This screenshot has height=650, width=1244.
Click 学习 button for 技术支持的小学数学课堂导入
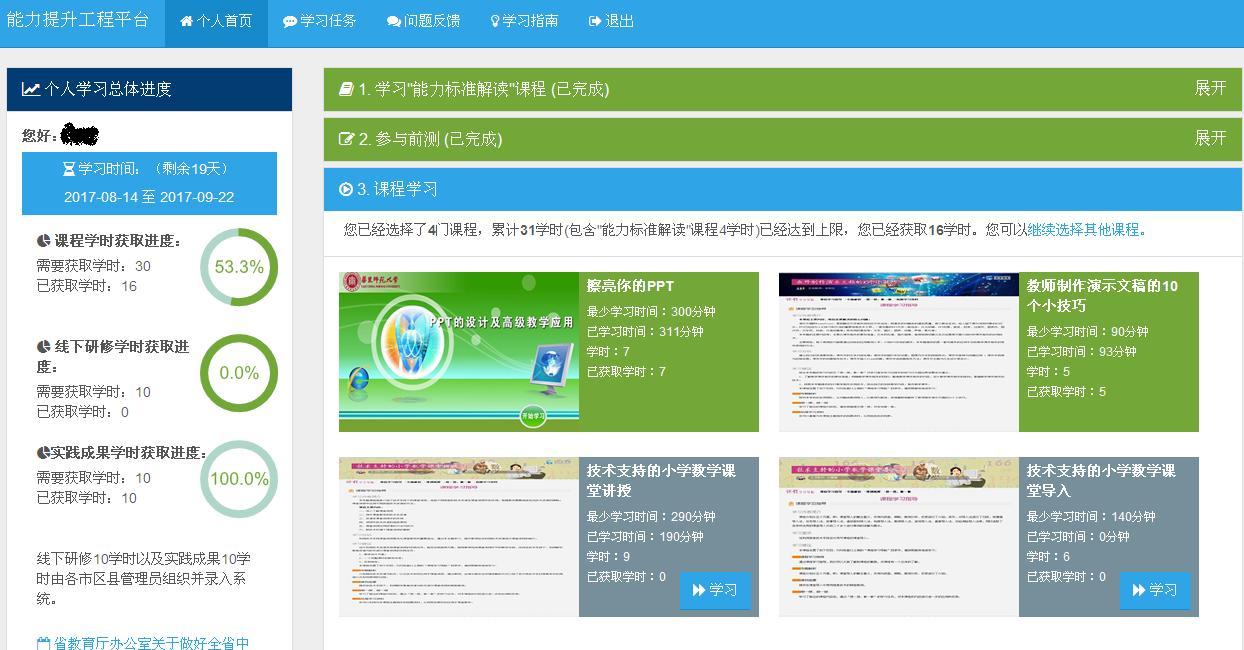click(x=1154, y=590)
